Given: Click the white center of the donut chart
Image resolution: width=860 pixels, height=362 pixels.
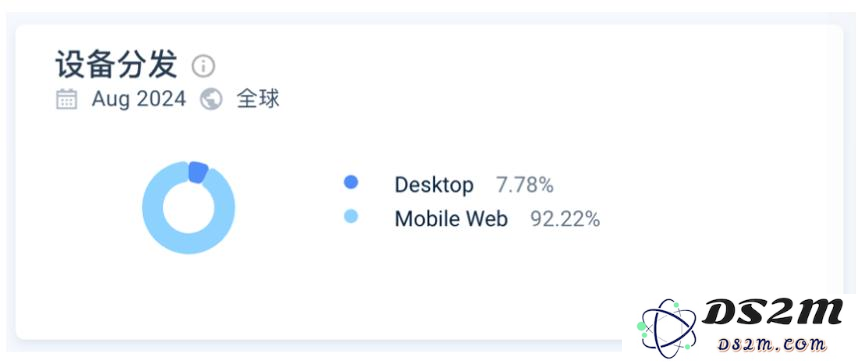Looking at the screenshot, I should click(189, 208).
